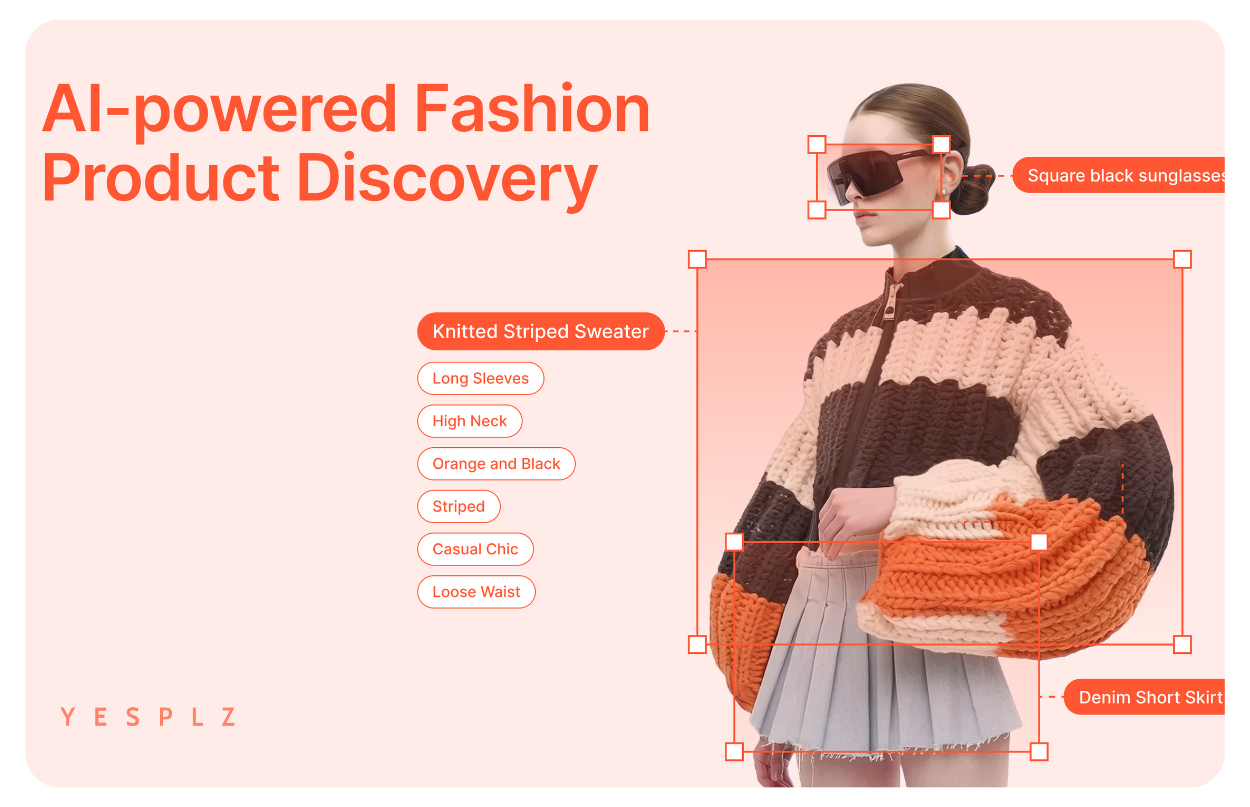Select the High Neck tag
This screenshot has width=1250, height=807.
tap(470, 421)
